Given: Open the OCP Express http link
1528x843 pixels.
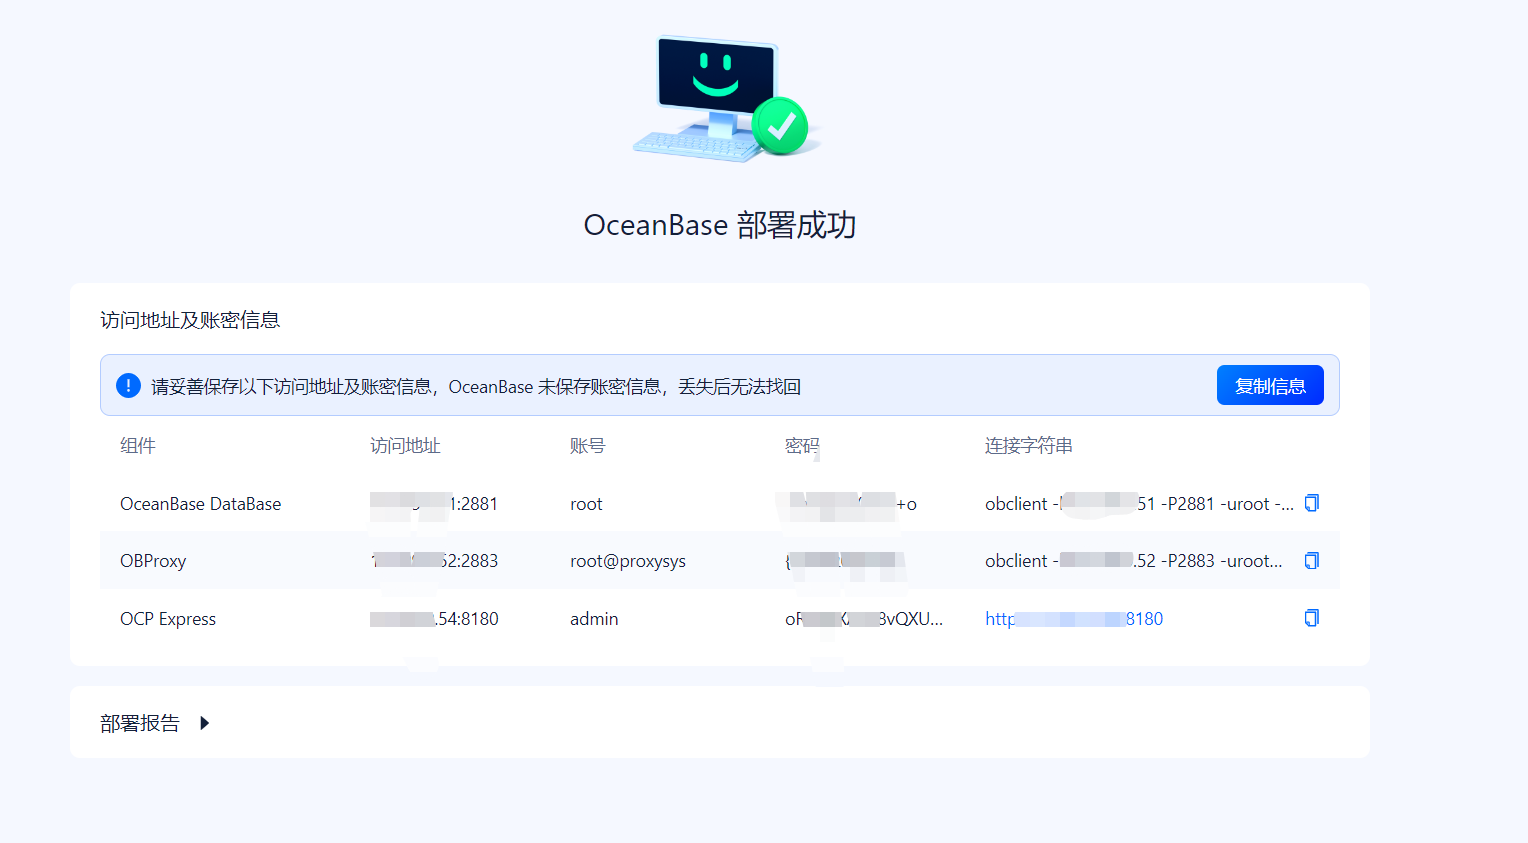Looking at the screenshot, I should point(1074,619).
